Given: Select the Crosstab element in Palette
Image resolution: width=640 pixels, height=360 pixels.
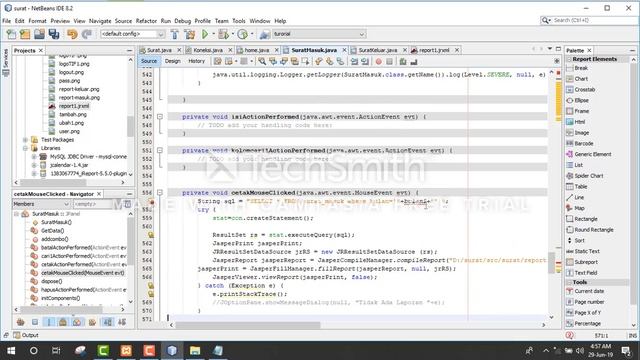Looking at the screenshot, I should coord(584,89).
